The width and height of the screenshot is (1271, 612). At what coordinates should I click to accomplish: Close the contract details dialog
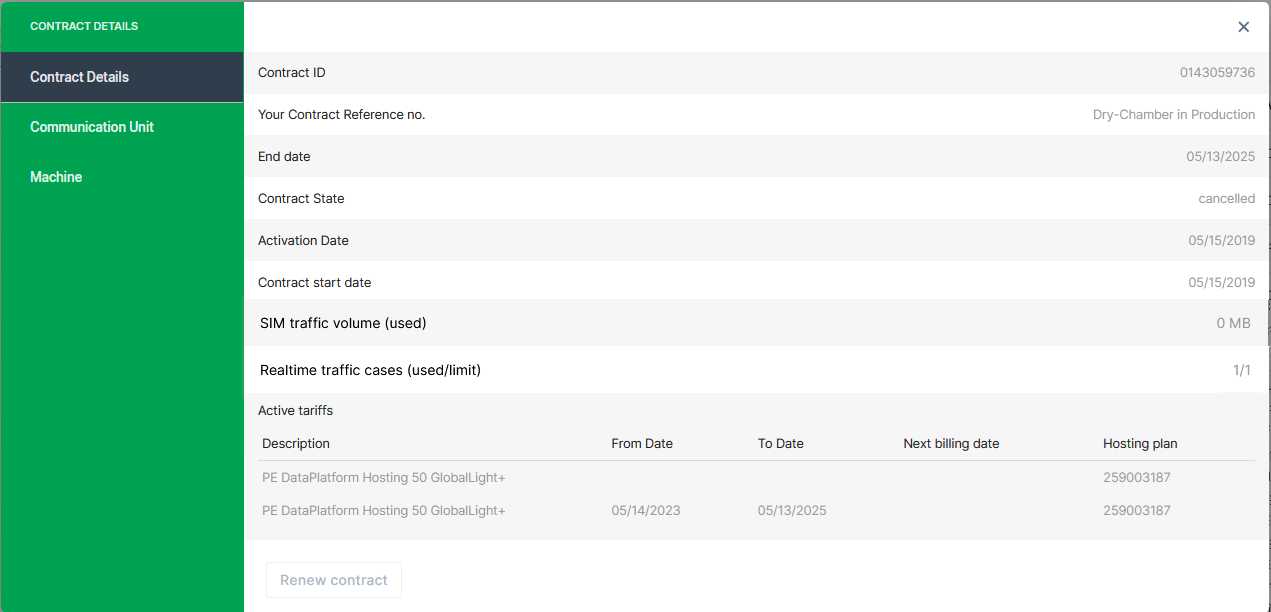1243,27
